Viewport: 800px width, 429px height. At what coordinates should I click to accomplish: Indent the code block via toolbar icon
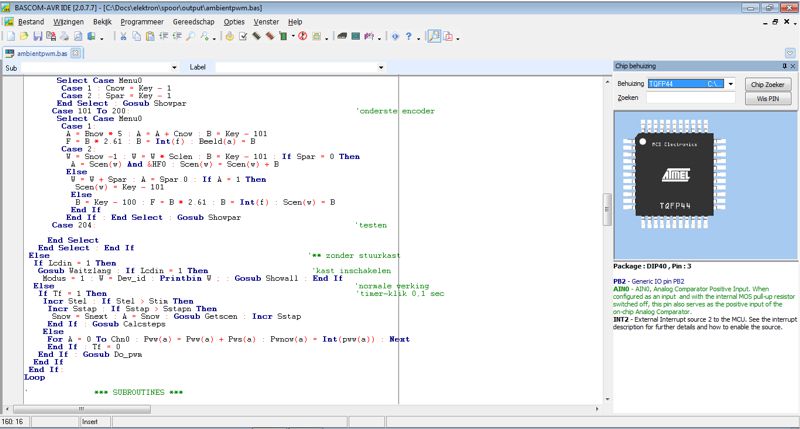pyautogui.click(x=163, y=36)
